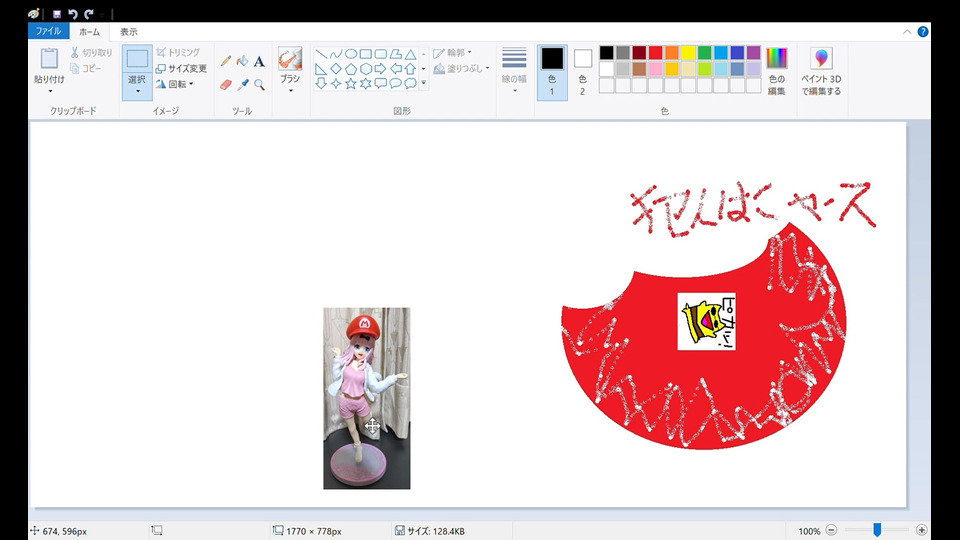Open the Rotate (回転) dropdown
The width and height of the screenshot is (960, 540).
pyautogui.click(x=175, y=84)
